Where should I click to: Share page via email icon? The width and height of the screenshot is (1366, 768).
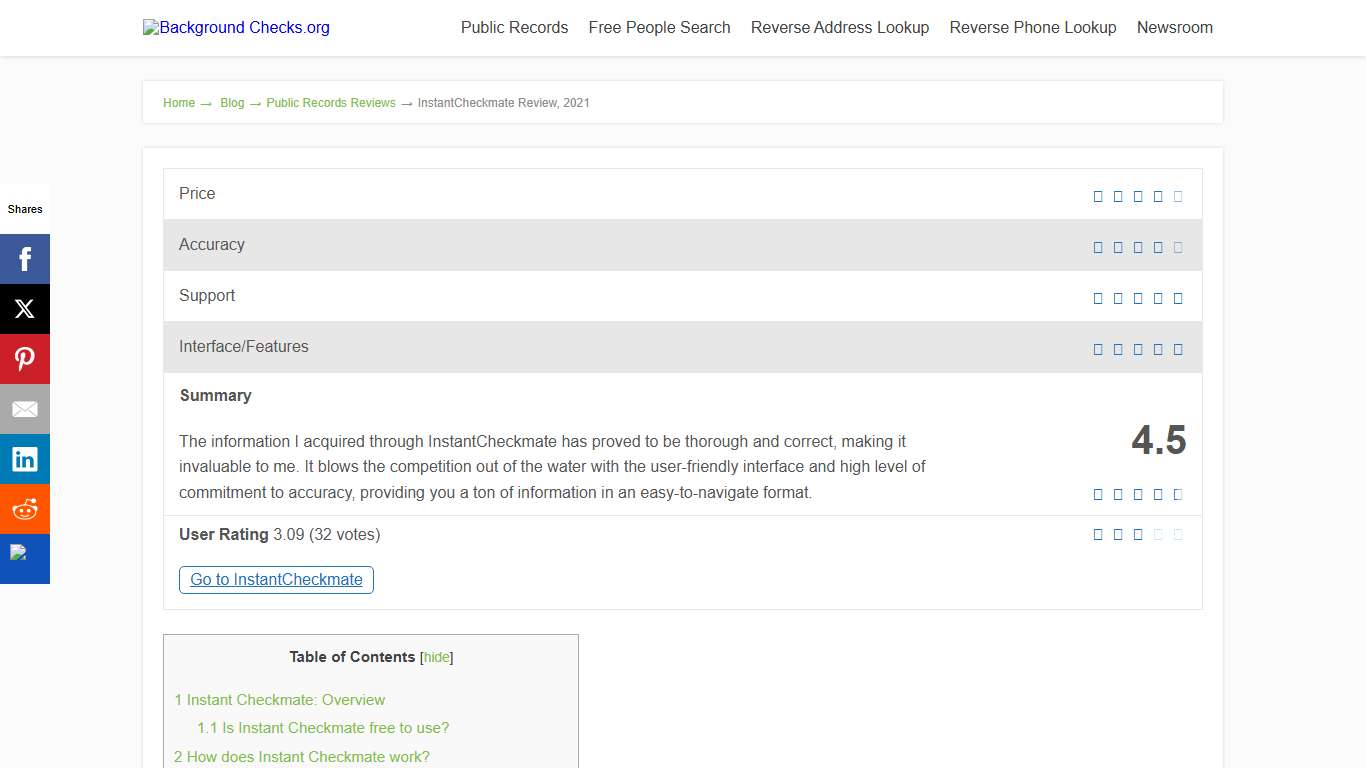[25, 409]
